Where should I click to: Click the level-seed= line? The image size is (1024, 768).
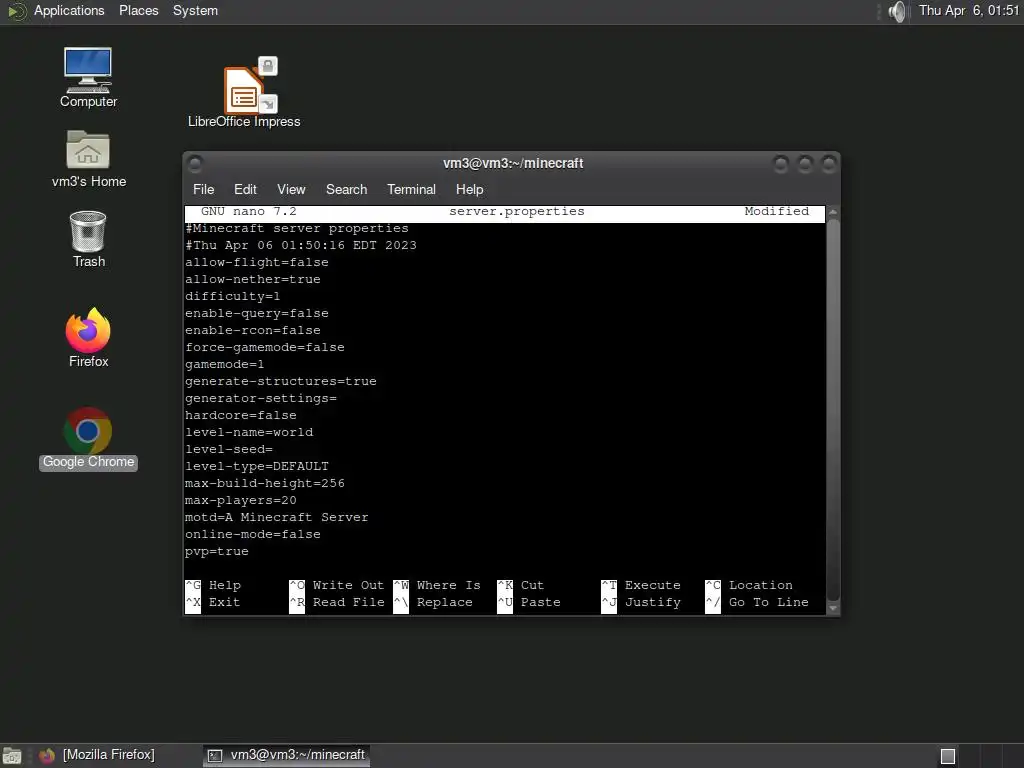(x=229, y=449)
